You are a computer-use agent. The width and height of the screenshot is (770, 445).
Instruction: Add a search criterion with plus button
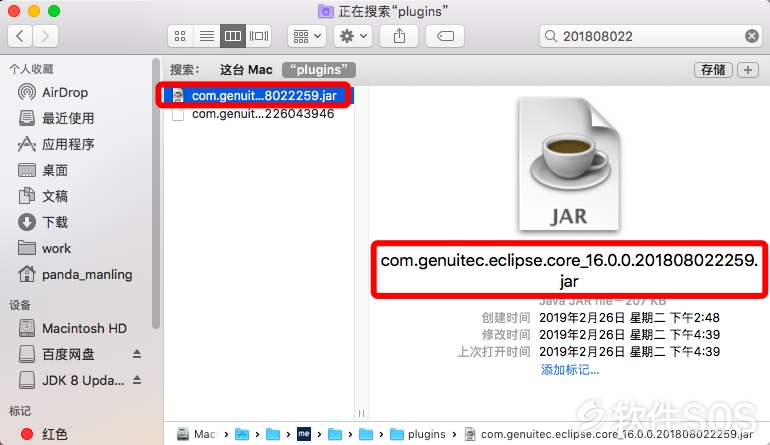pos(748,70)
